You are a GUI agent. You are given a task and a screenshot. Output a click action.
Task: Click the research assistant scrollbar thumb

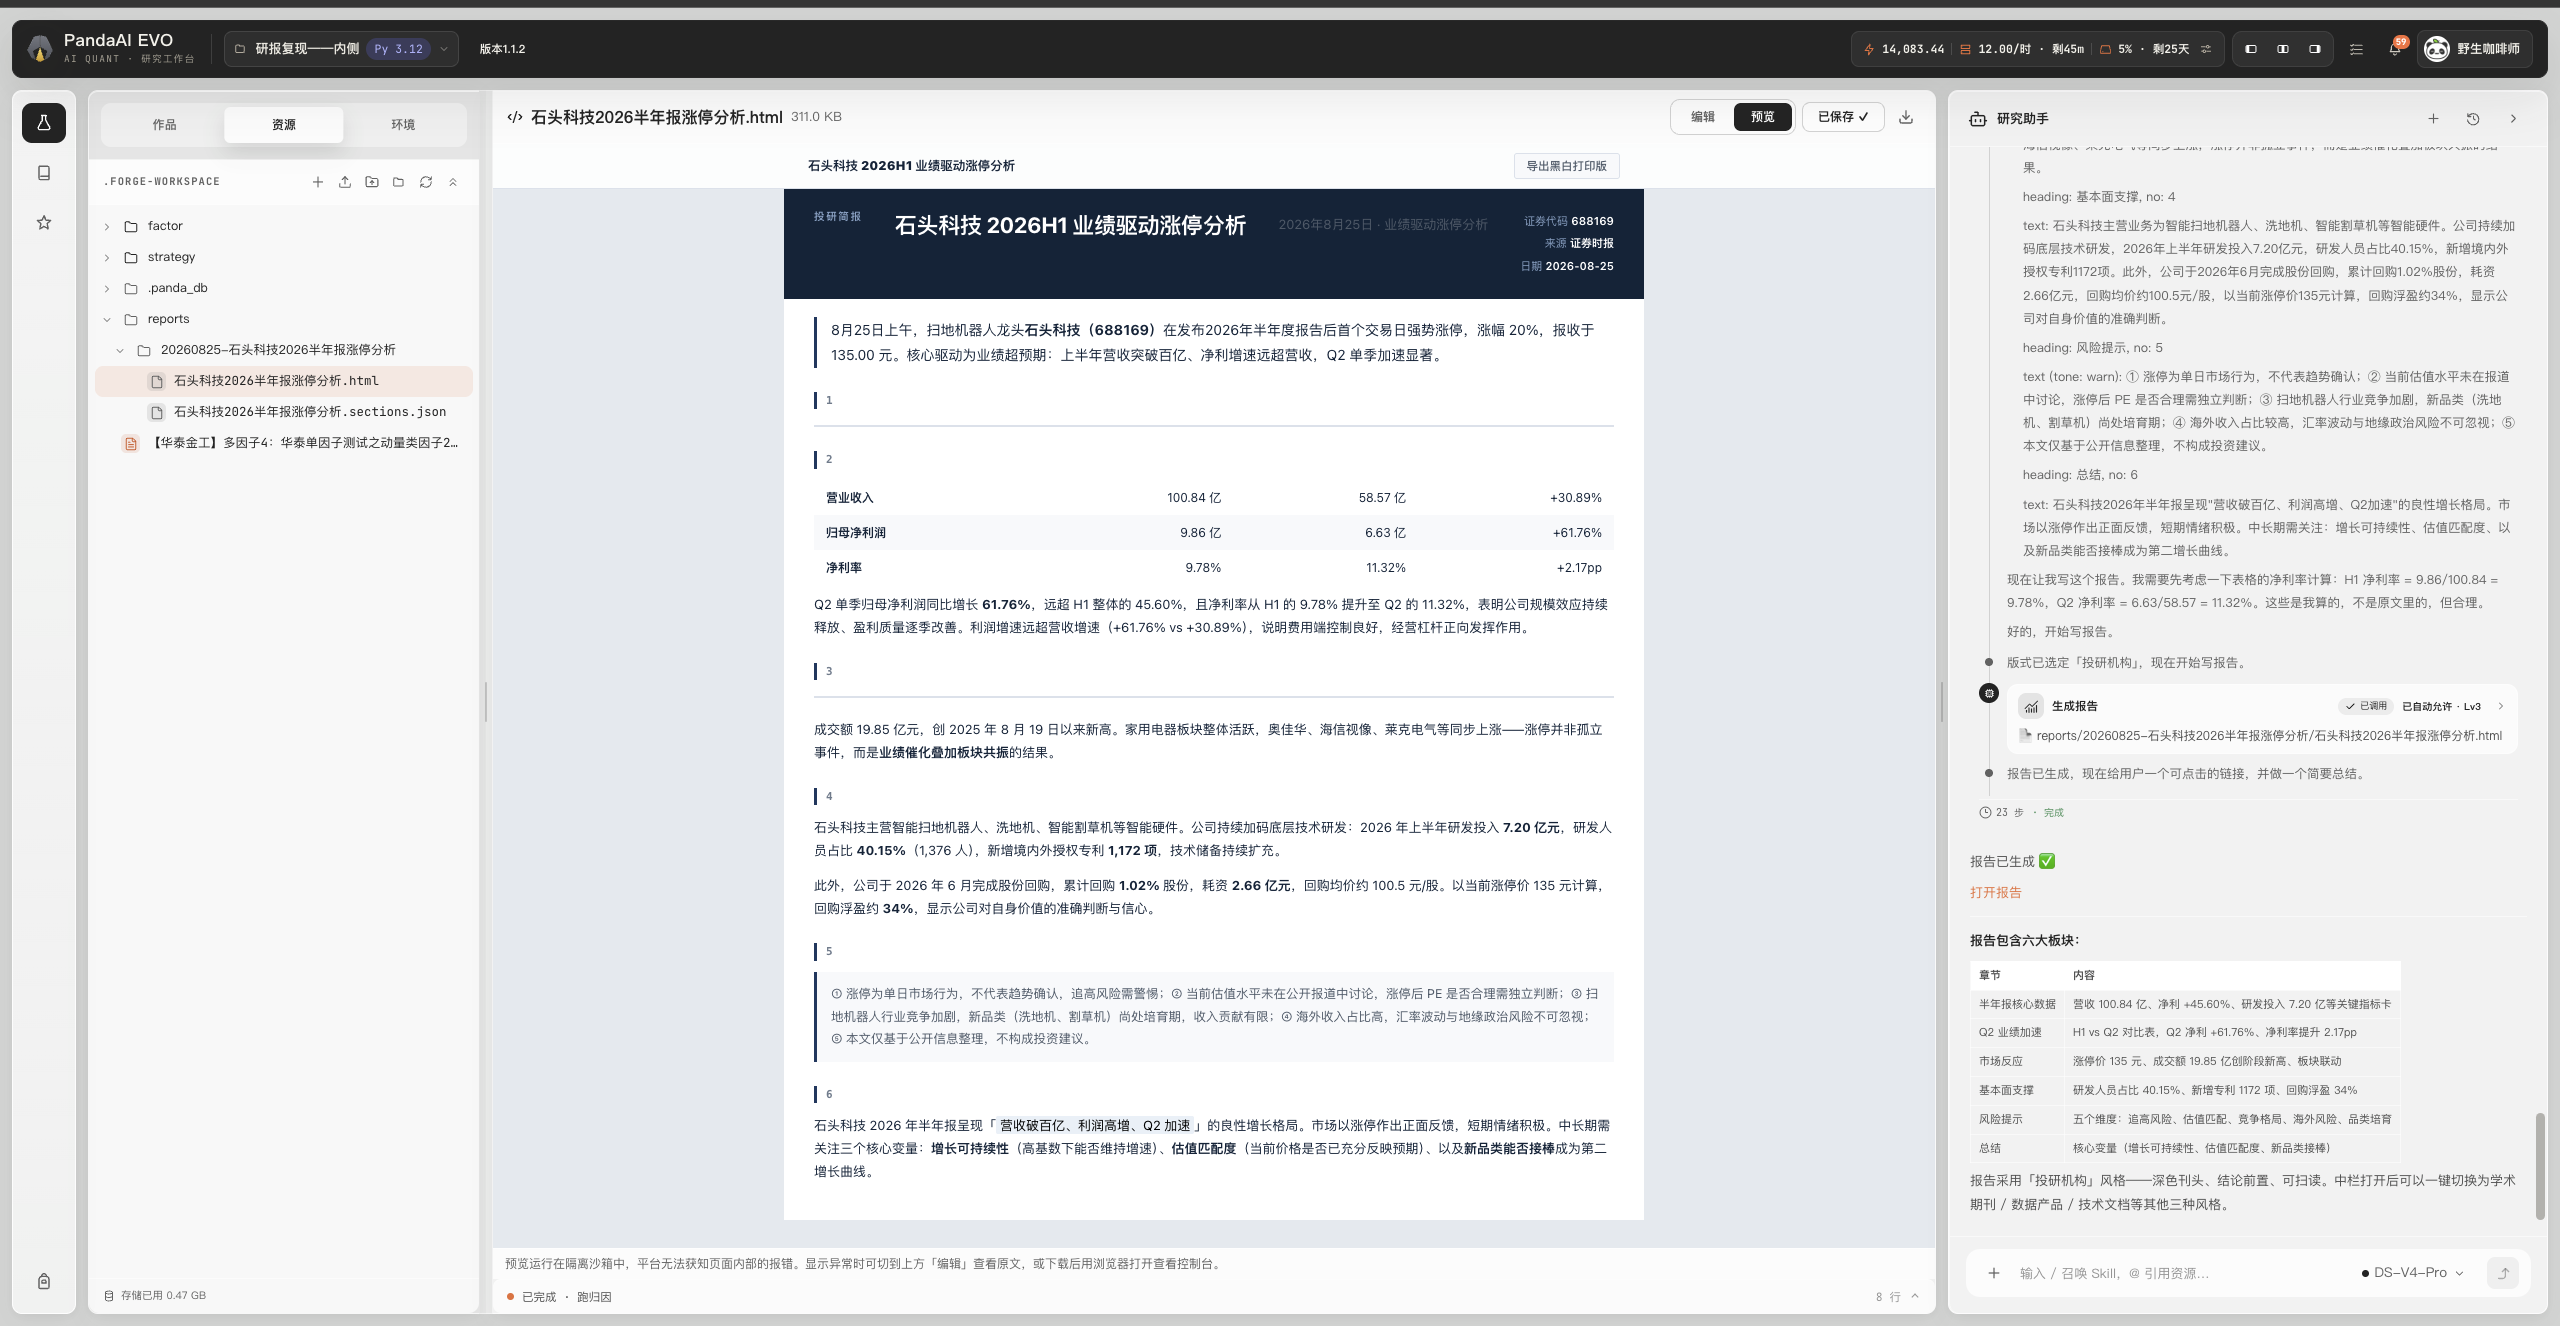[x=2540, y=1165]
